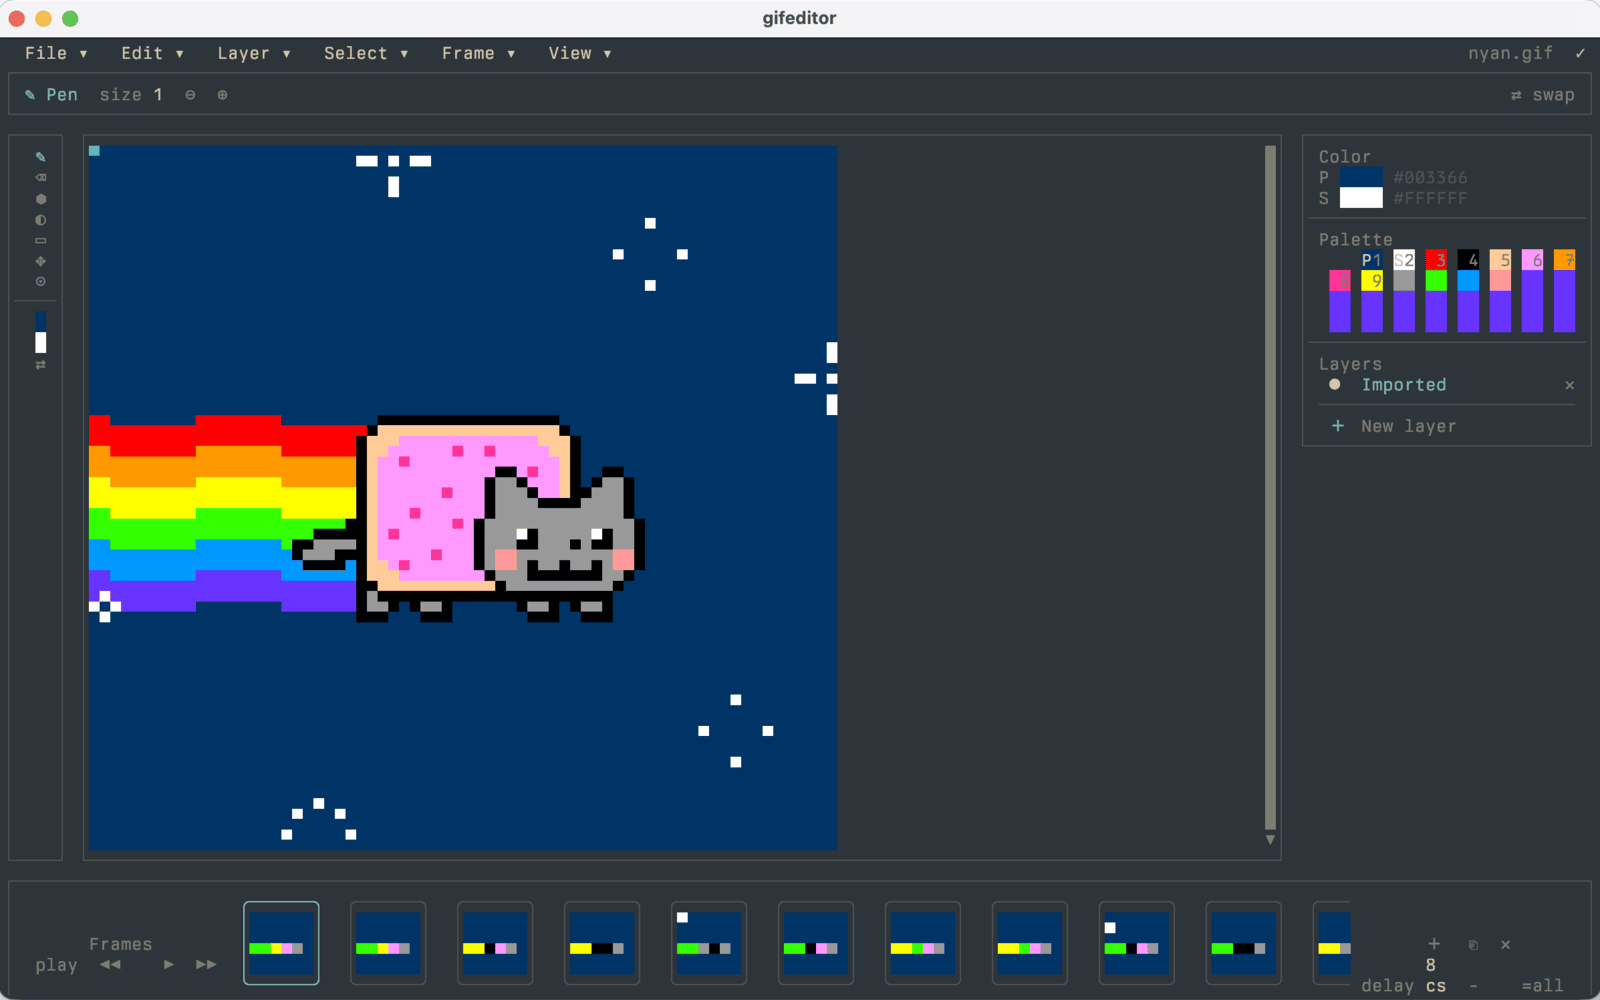Image resolution: width=1600 pixels, height=1000 pixels.
Task: Open the File menu
Action: point(56,53)
